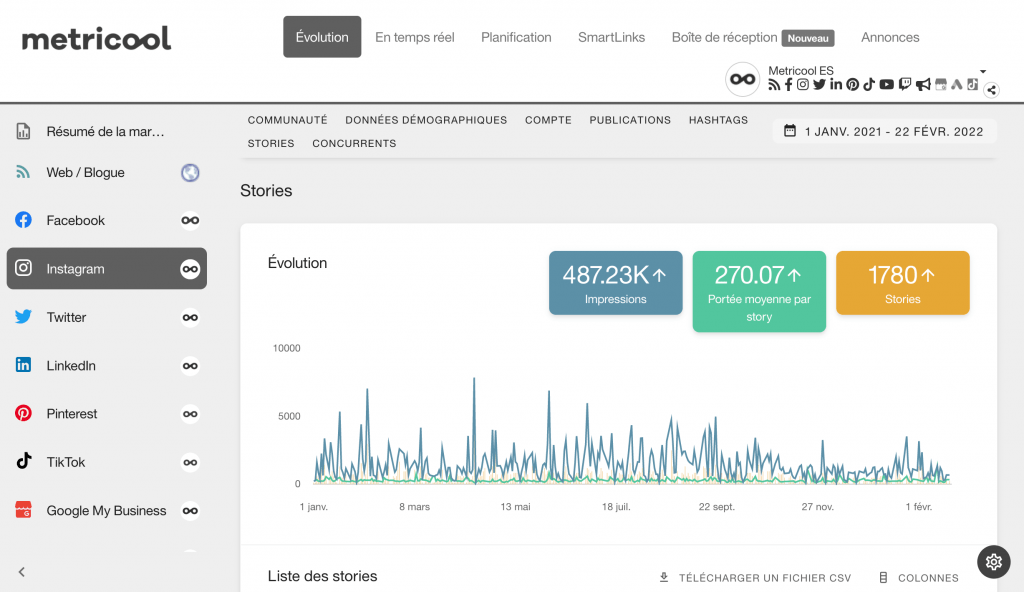Screen dimensions: 1024x592
Task: Click the Twitter bird icon under Metricool ES
Action: click(x=819, y=85)
